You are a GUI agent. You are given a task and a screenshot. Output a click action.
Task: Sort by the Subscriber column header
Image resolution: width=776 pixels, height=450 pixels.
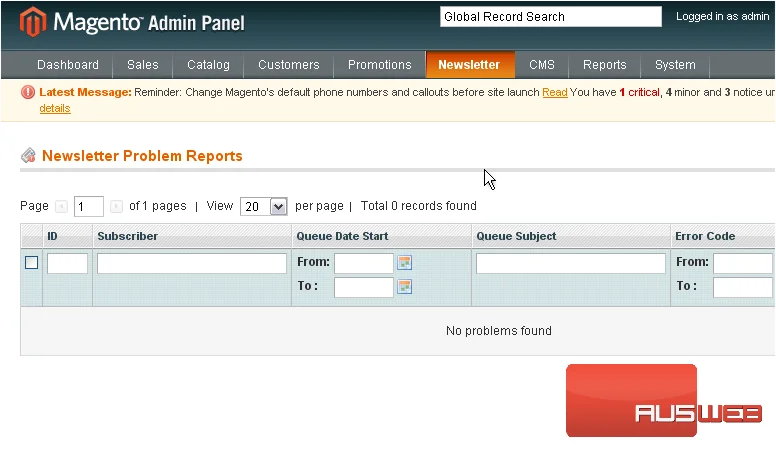coord(128,236)
